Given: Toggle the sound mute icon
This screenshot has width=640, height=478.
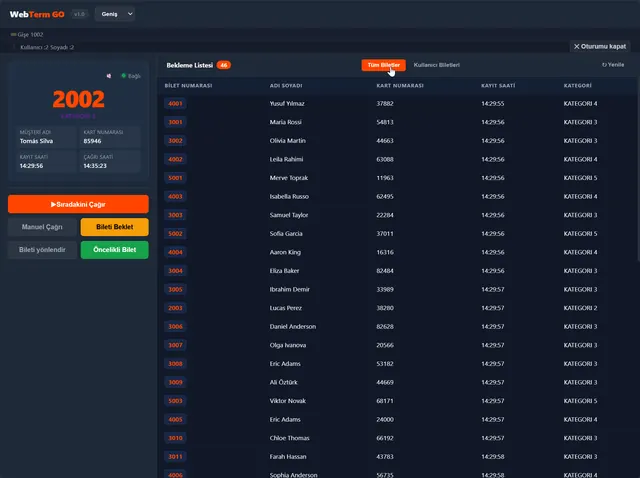Looking at the screenshot, I should pyautogui.click(x=109, y=76).
